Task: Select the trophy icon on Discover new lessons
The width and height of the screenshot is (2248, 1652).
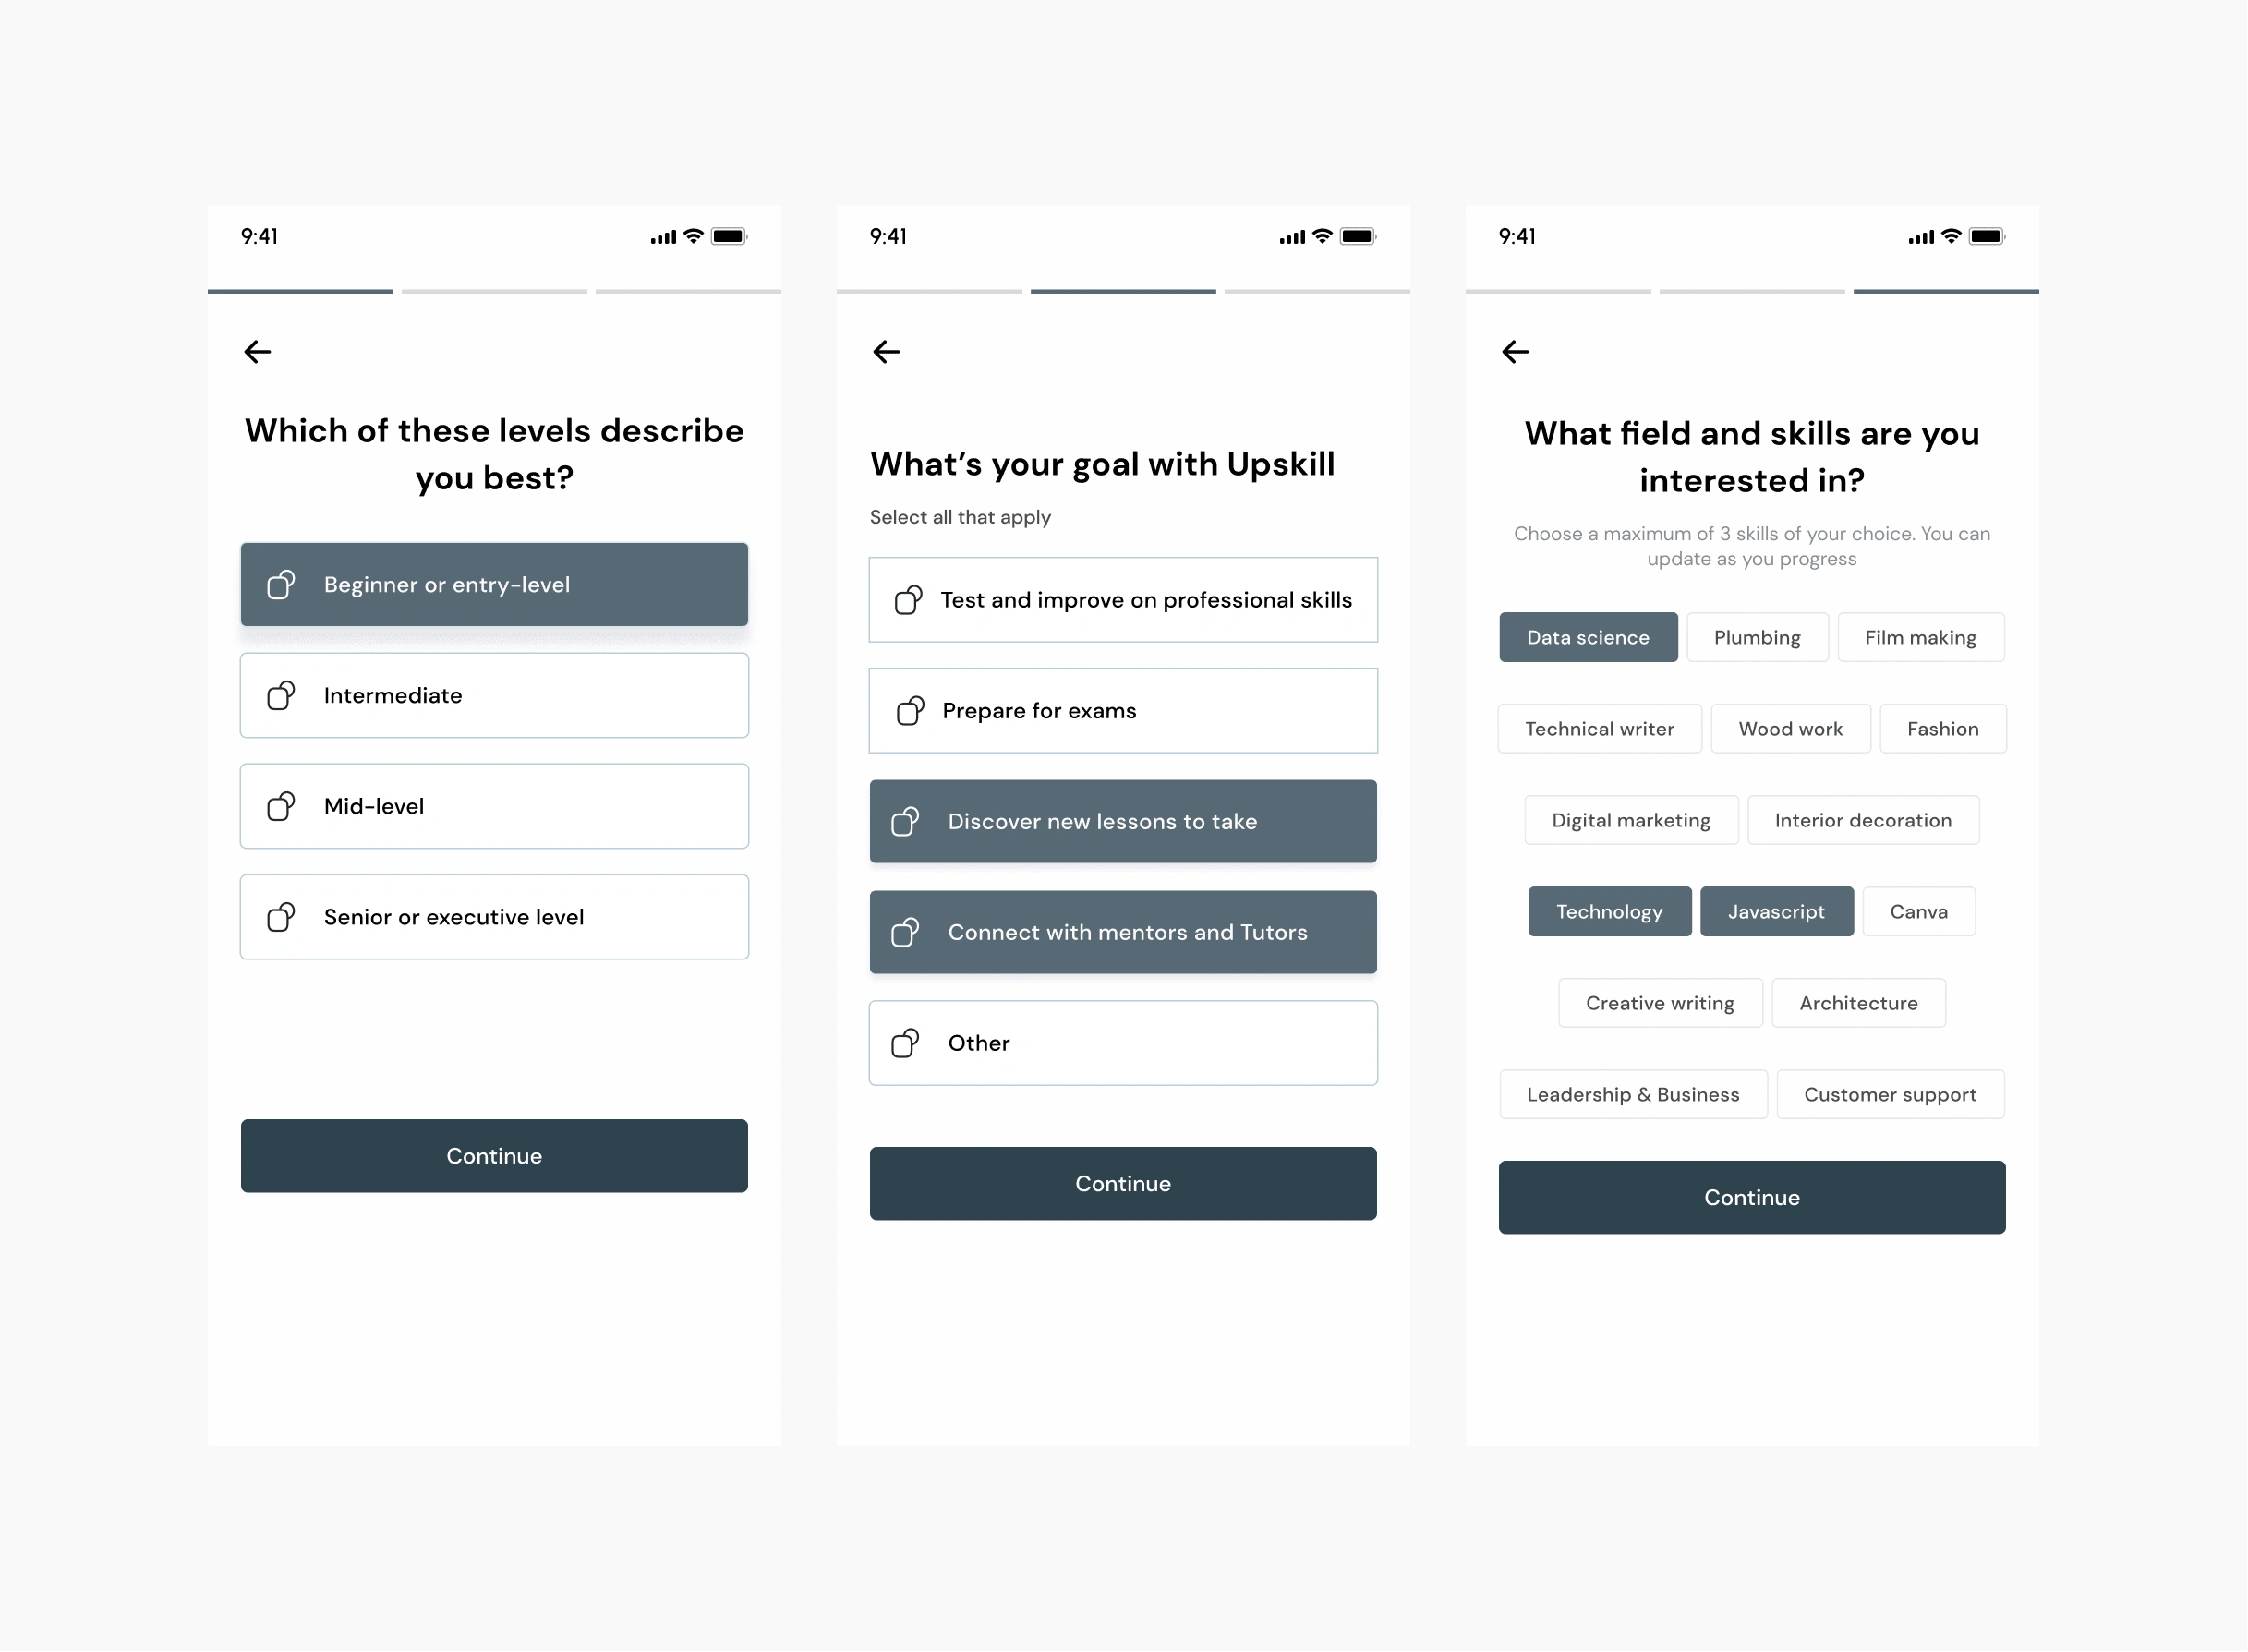Action: tap(908, 822)
